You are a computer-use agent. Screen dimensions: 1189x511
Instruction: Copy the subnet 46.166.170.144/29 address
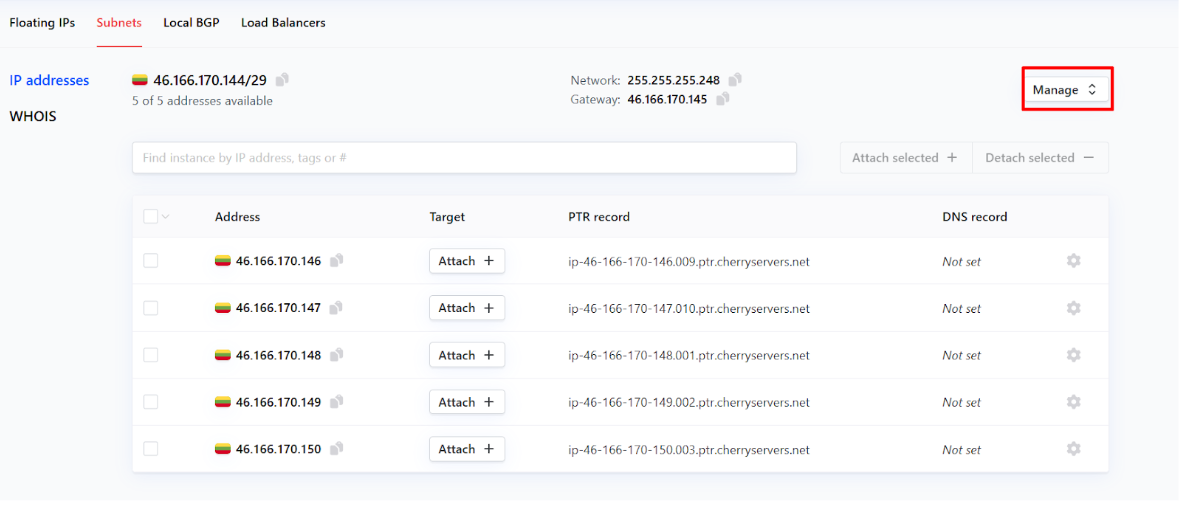click(x=283, y=80)
